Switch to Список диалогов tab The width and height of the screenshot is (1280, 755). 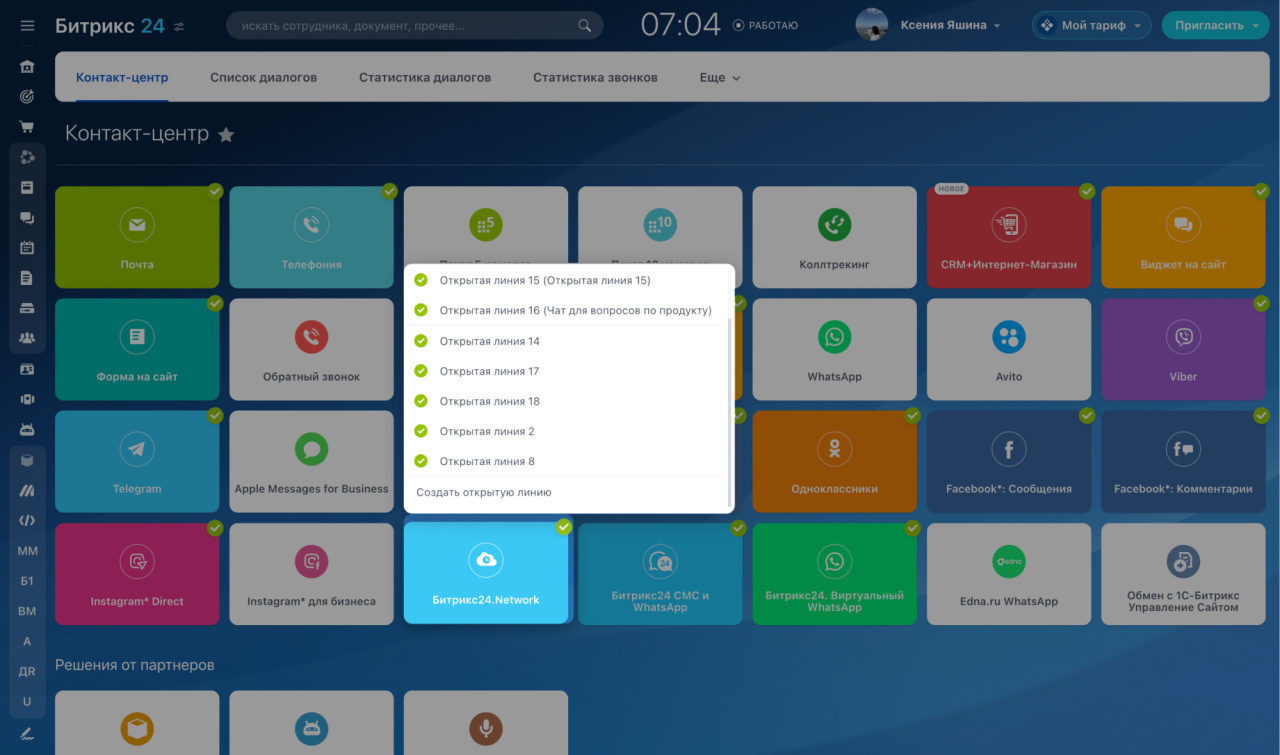click(x=263, y=77)
